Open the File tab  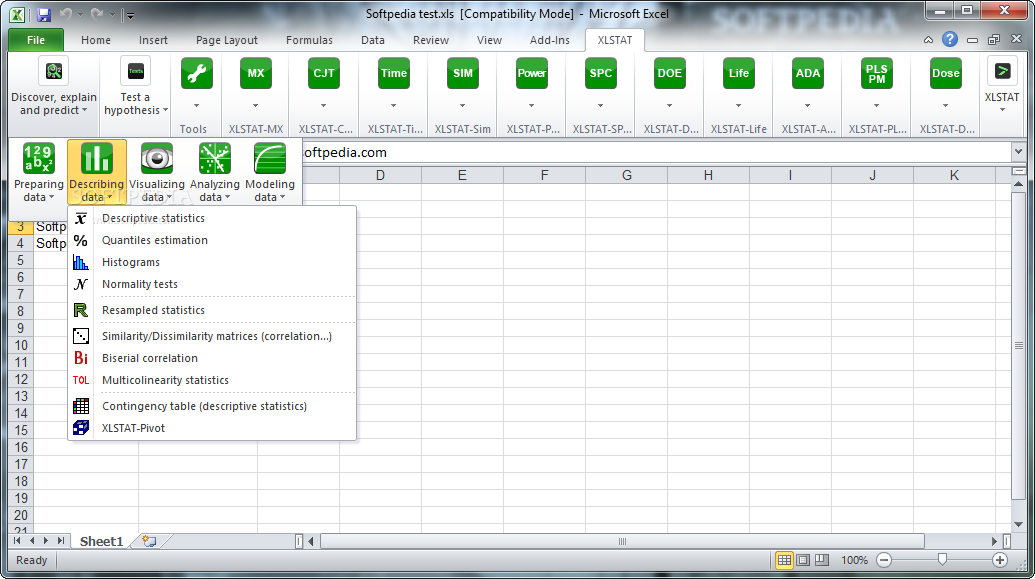coord(36,40)
